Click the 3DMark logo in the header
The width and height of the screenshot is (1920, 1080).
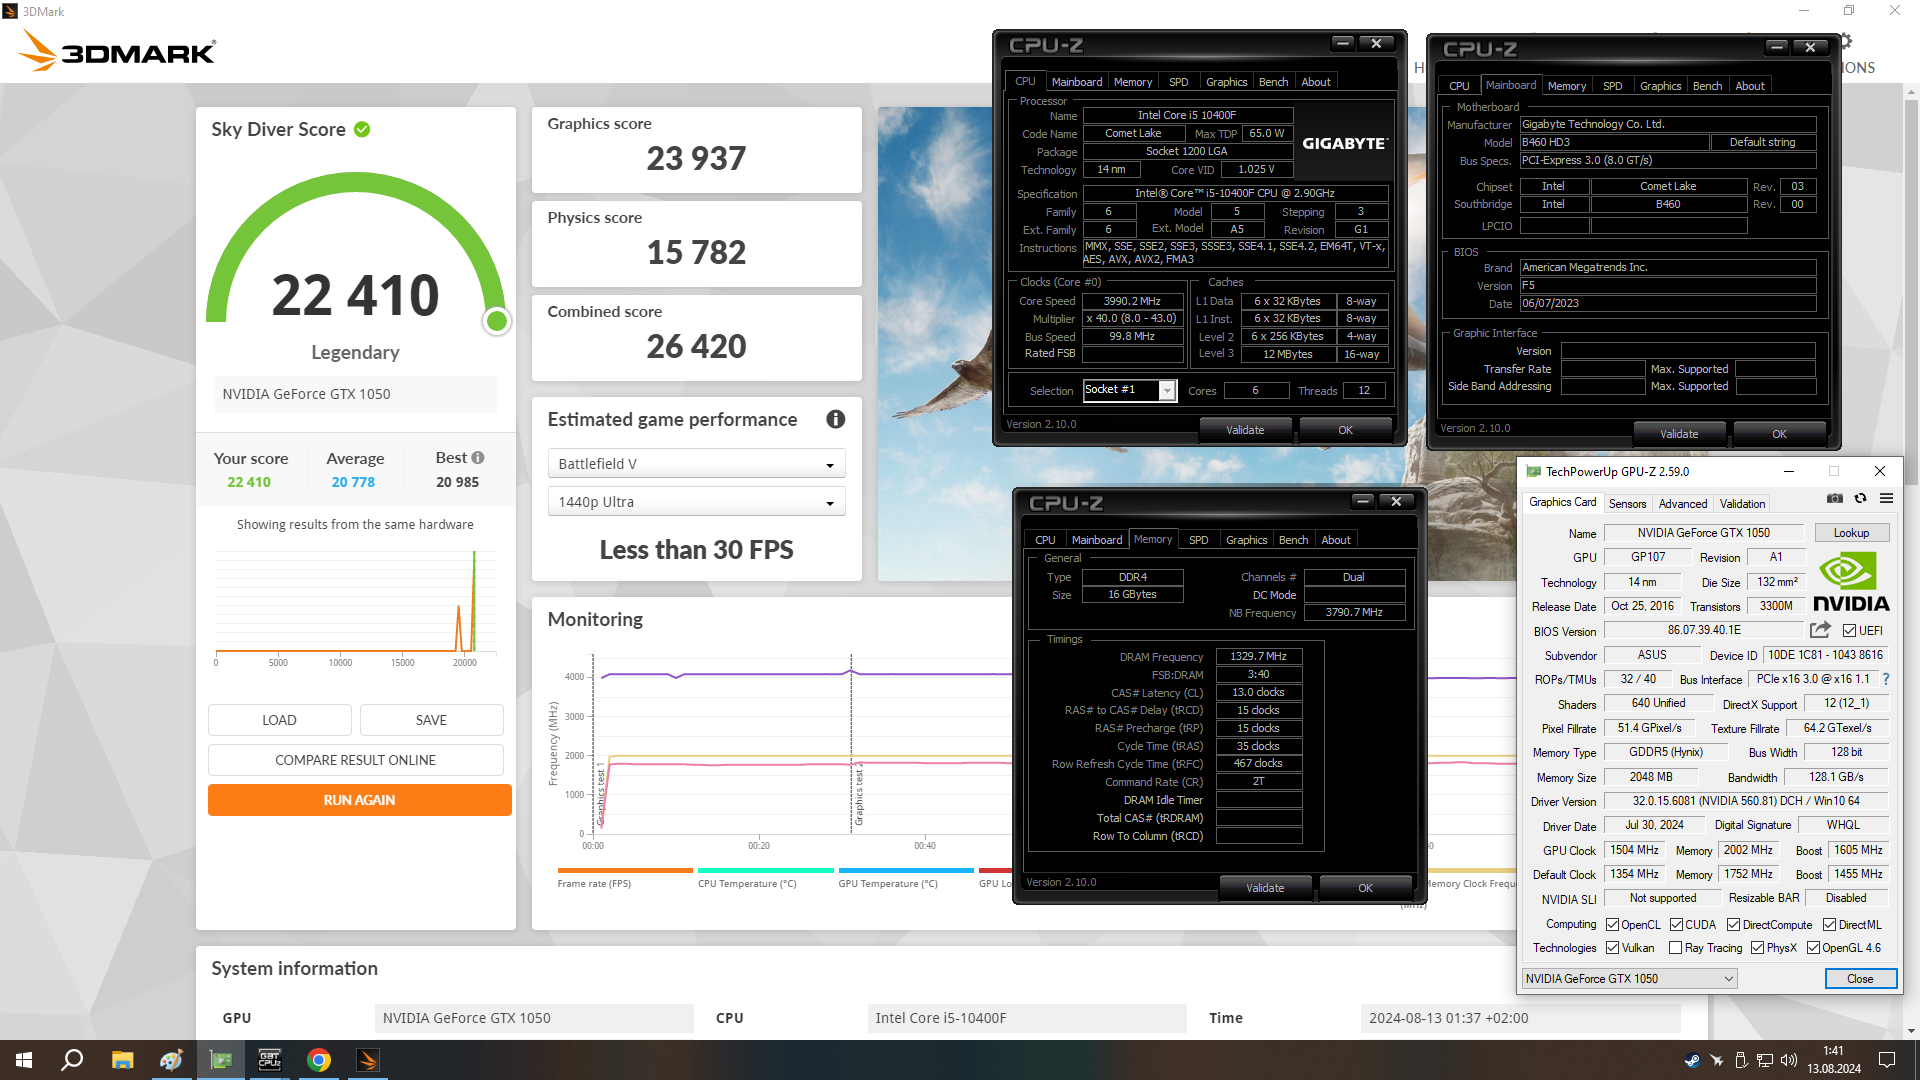coord(117,50)
